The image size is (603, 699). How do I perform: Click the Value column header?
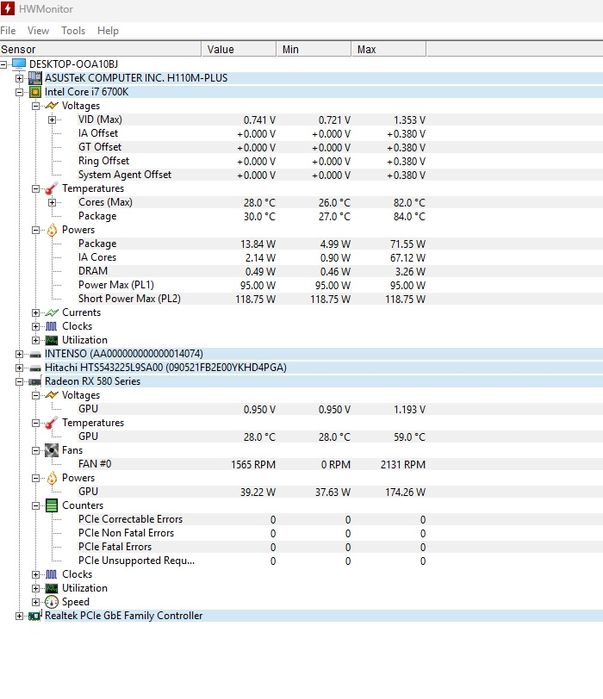(x=238, y=49)
